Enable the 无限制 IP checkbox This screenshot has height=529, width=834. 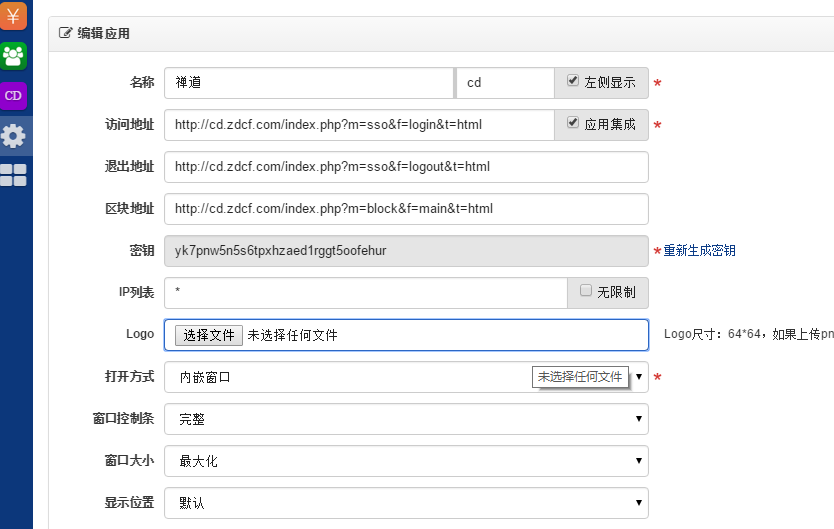tap(586, 291)
